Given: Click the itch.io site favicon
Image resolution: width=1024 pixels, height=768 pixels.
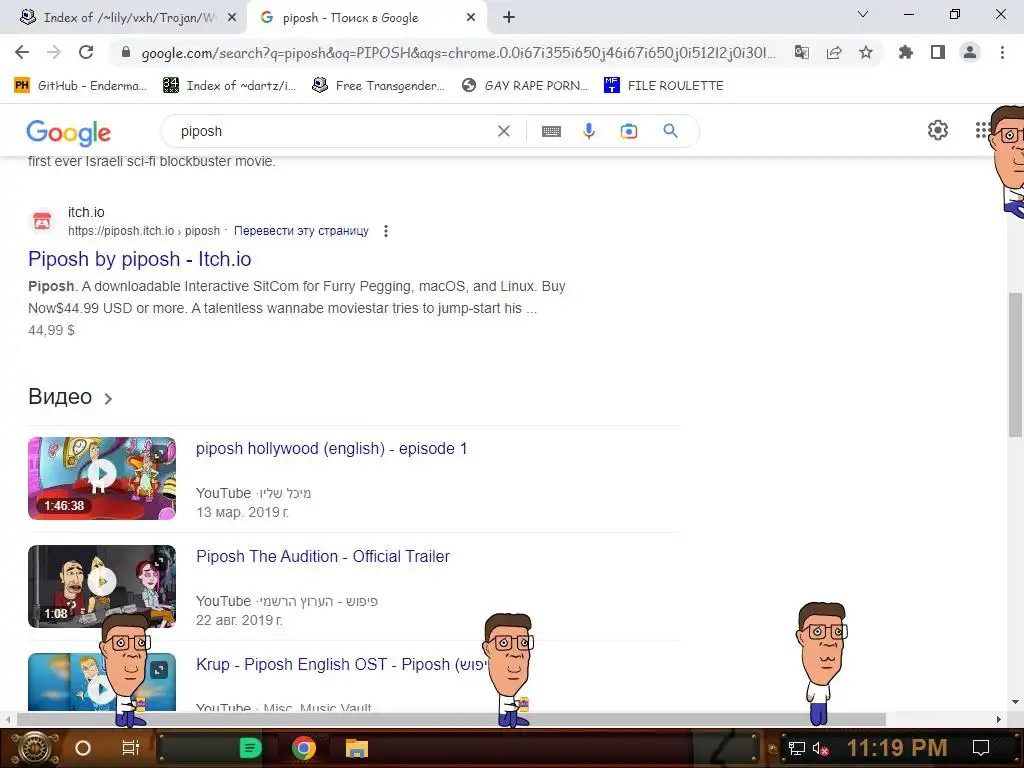Looking at the screenshot, I should point(42,221).
